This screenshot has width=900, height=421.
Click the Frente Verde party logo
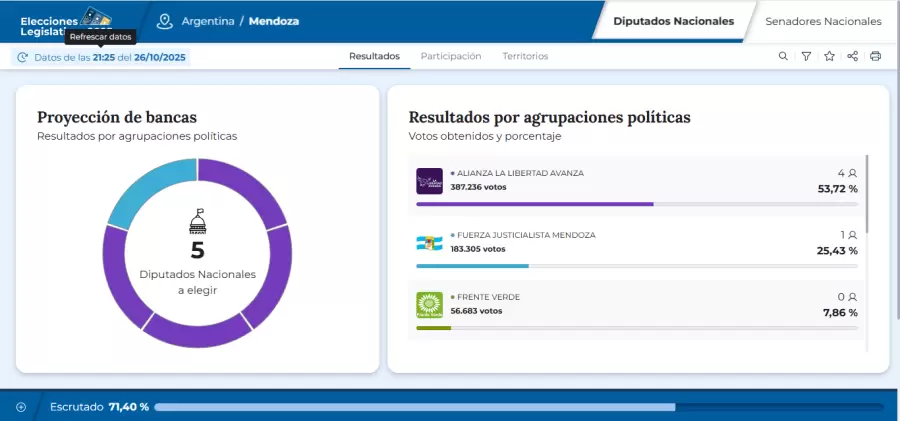[x=429, y=305]
